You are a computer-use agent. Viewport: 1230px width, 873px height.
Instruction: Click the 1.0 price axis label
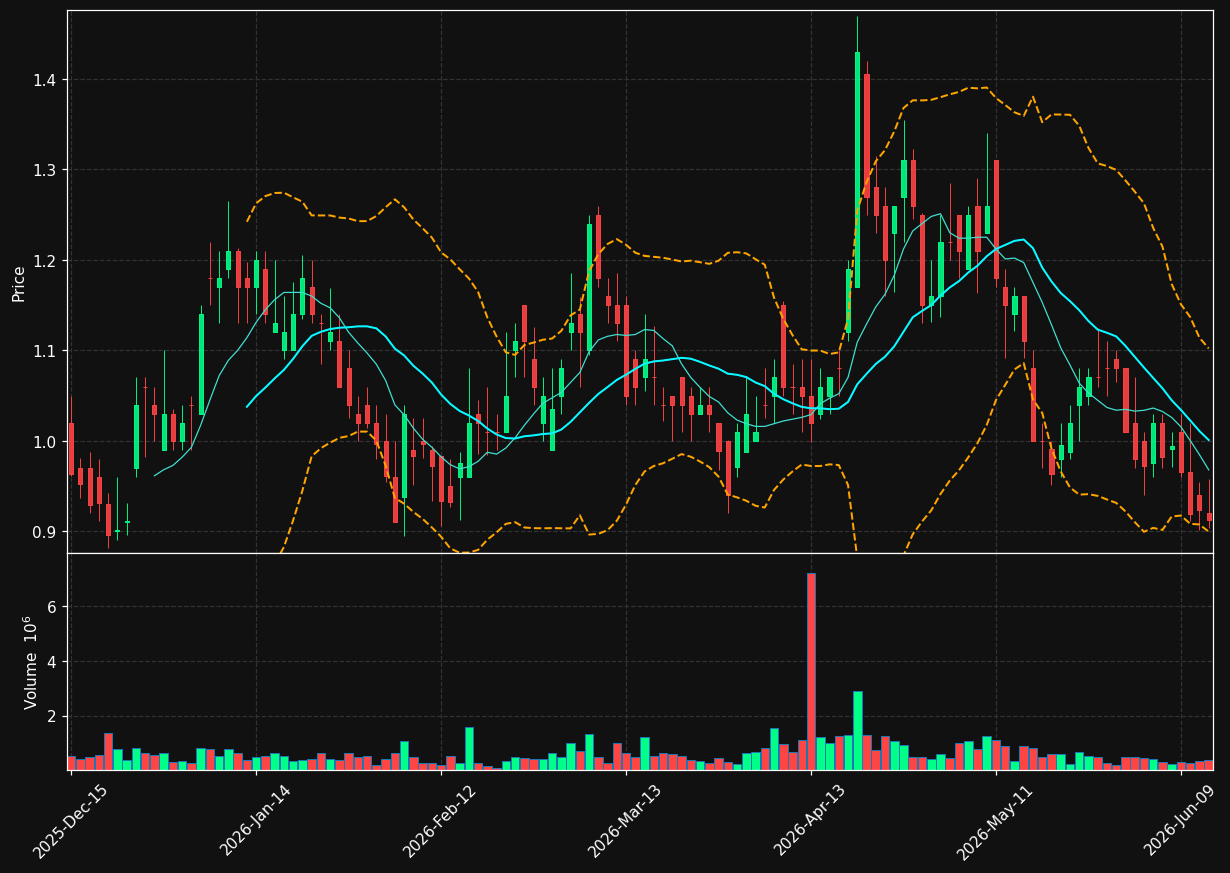click(46, 442)
